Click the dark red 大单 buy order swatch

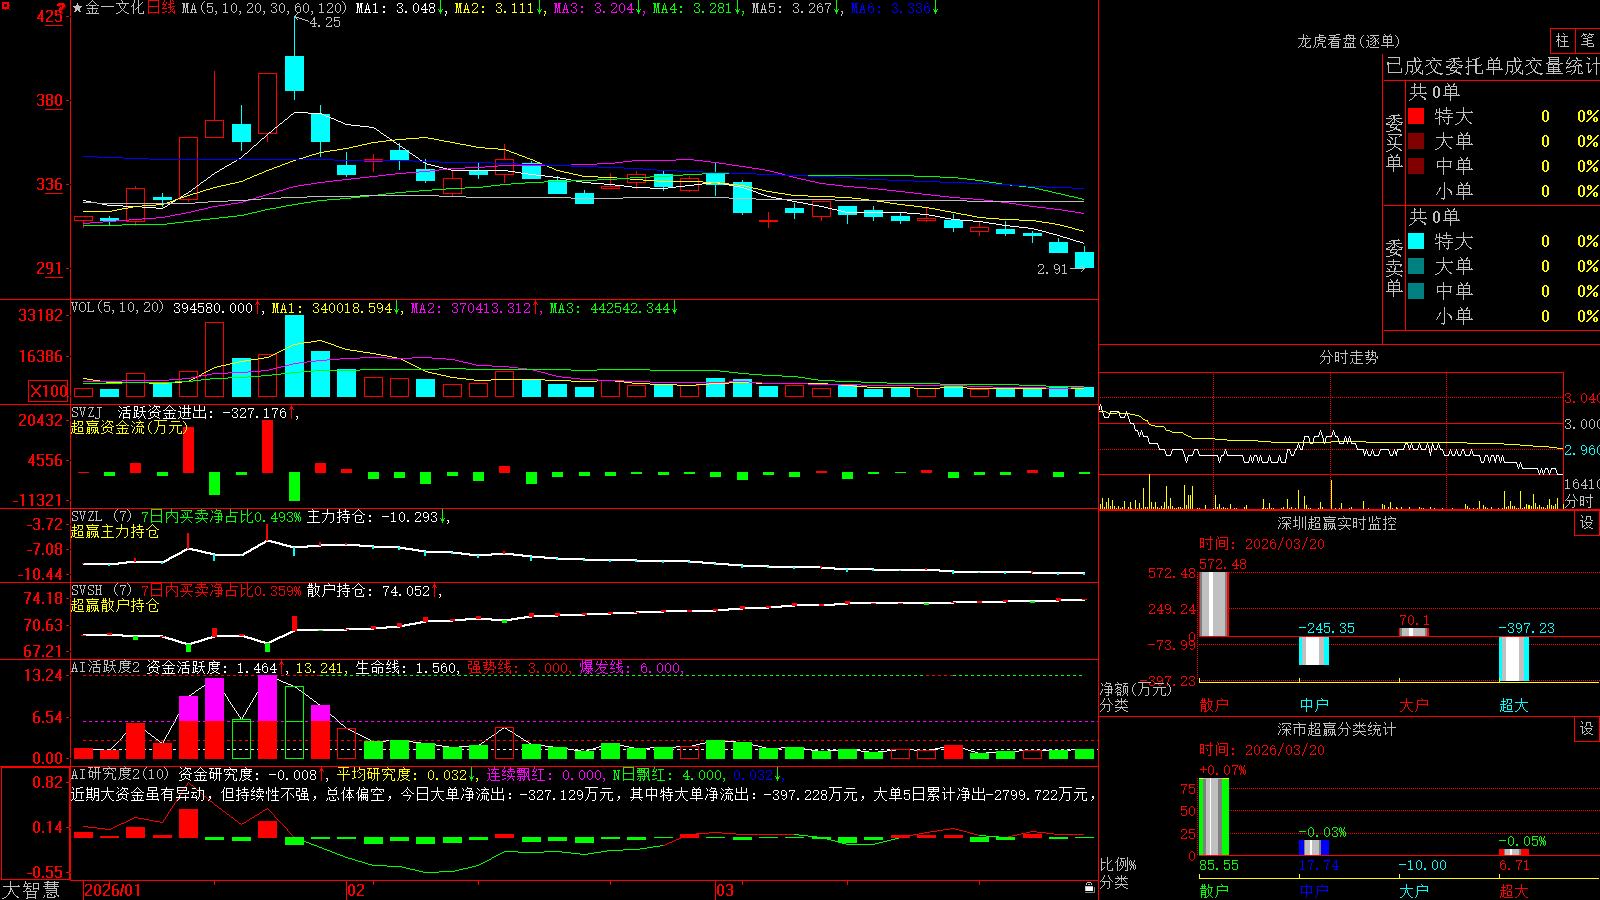(x=1416, y=141)
